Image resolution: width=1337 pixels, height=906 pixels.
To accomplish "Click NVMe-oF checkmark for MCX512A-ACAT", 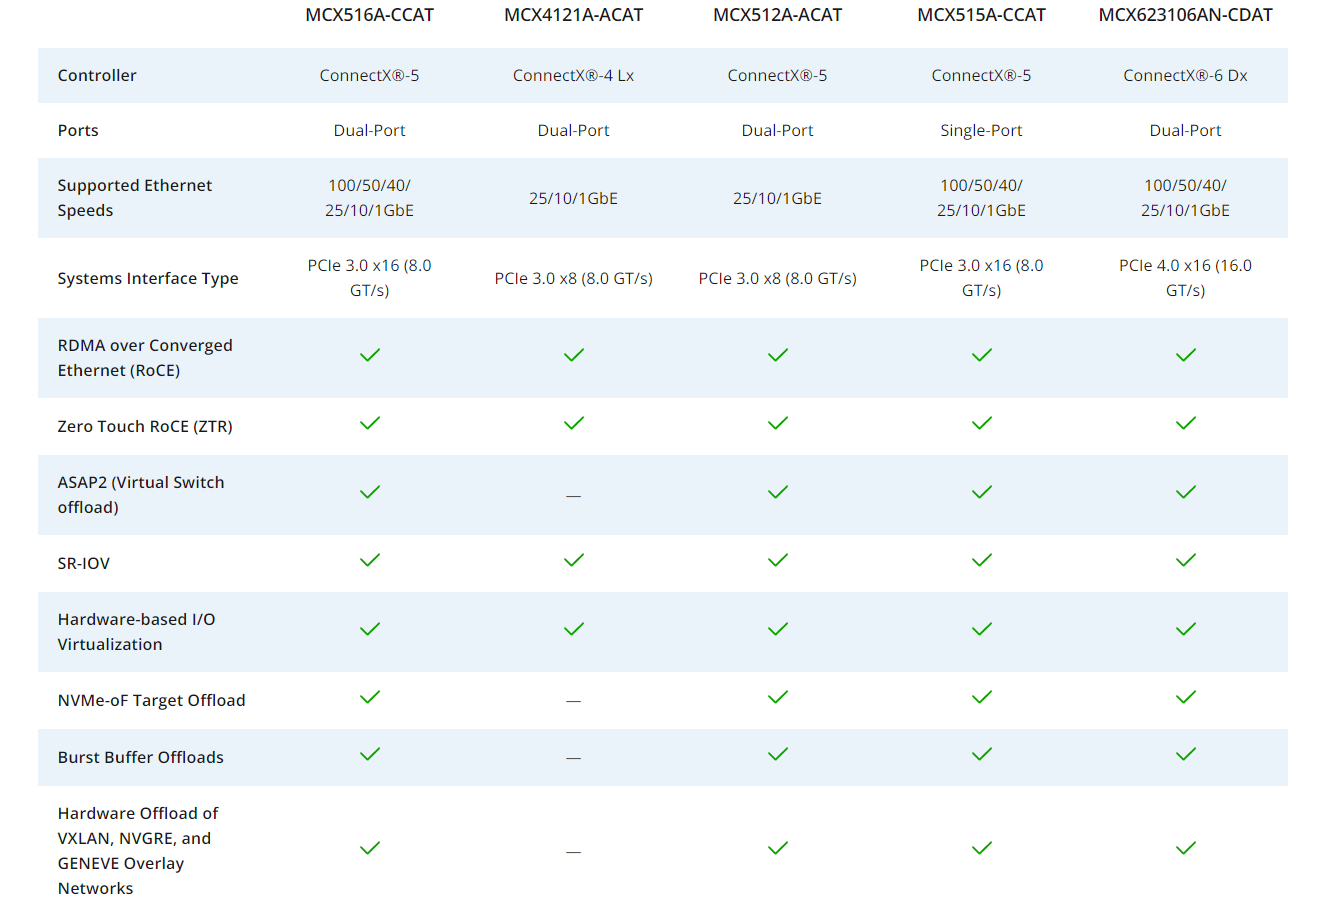I will 778,697.
